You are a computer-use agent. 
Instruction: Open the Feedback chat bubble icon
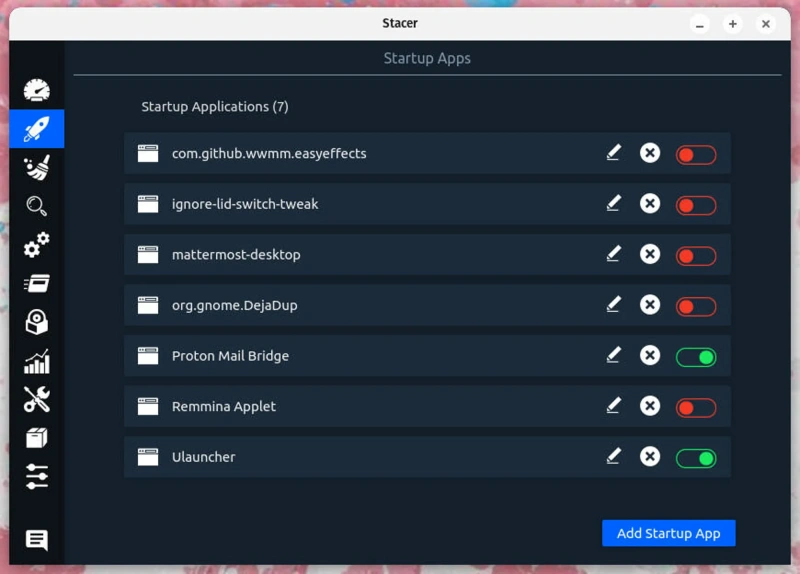(x=37, y=541)
